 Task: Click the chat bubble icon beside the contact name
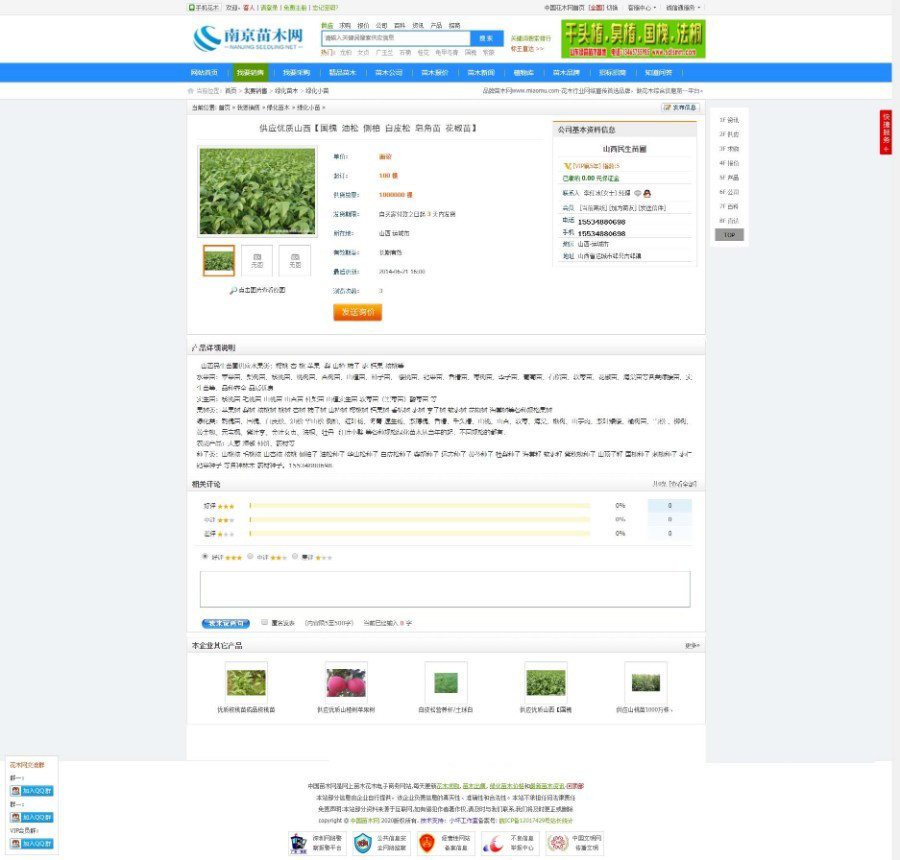point(637,193)
